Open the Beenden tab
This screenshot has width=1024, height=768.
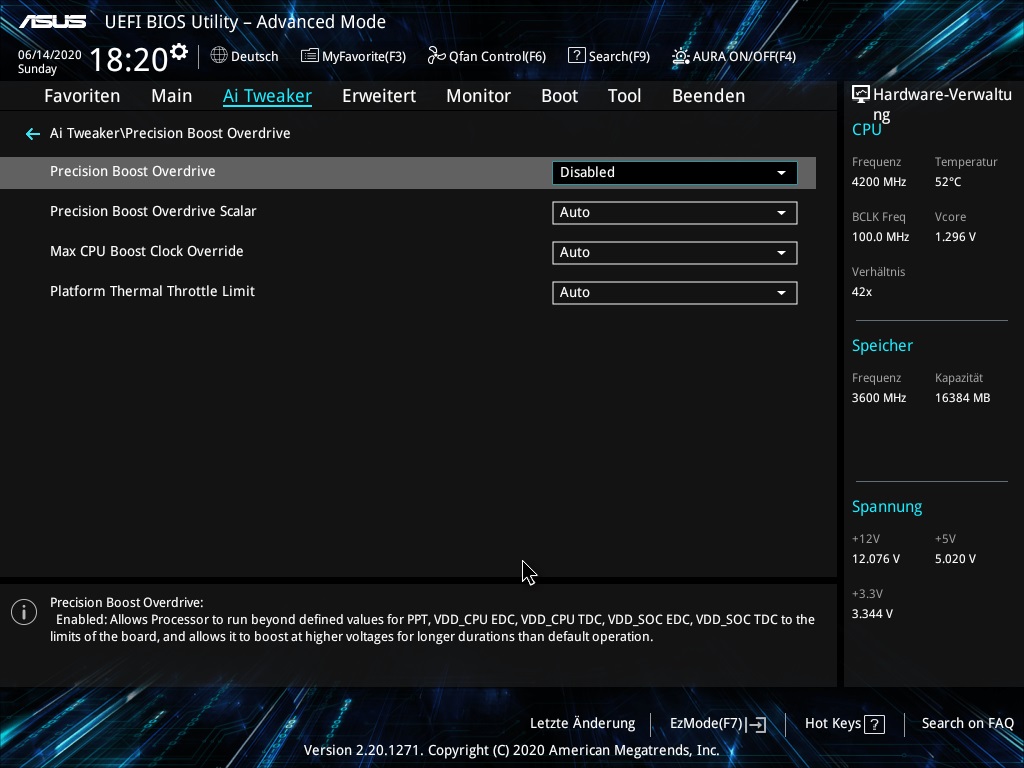pyautogui.click(x=709, y=96)
